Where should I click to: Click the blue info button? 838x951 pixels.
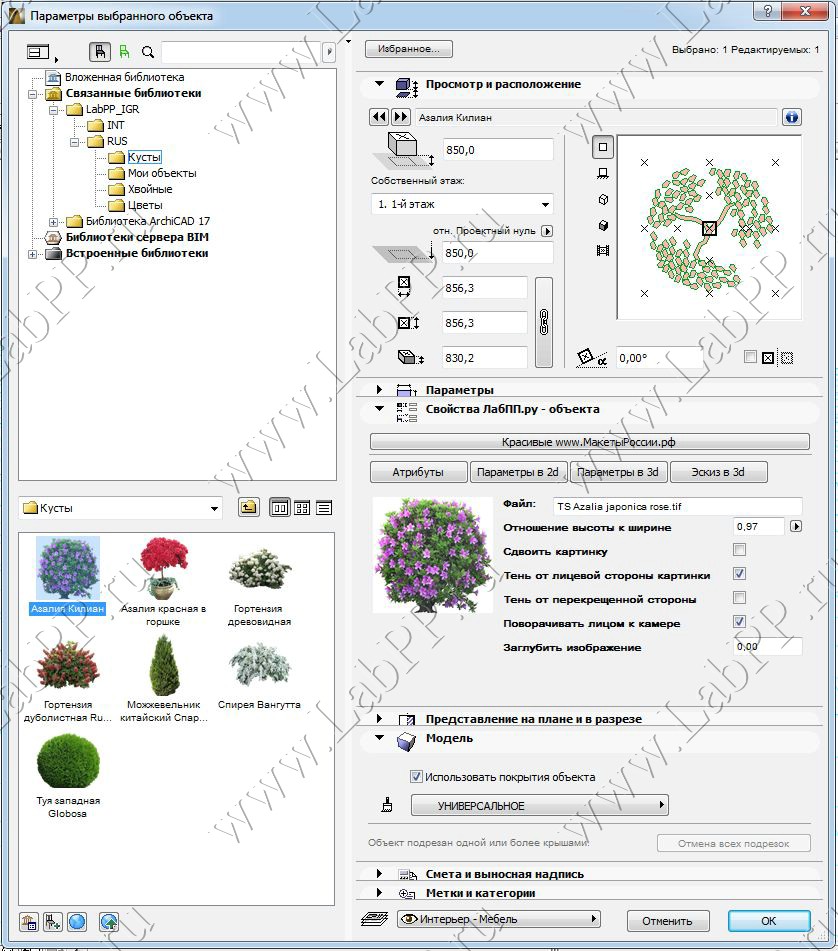point(791,117)
